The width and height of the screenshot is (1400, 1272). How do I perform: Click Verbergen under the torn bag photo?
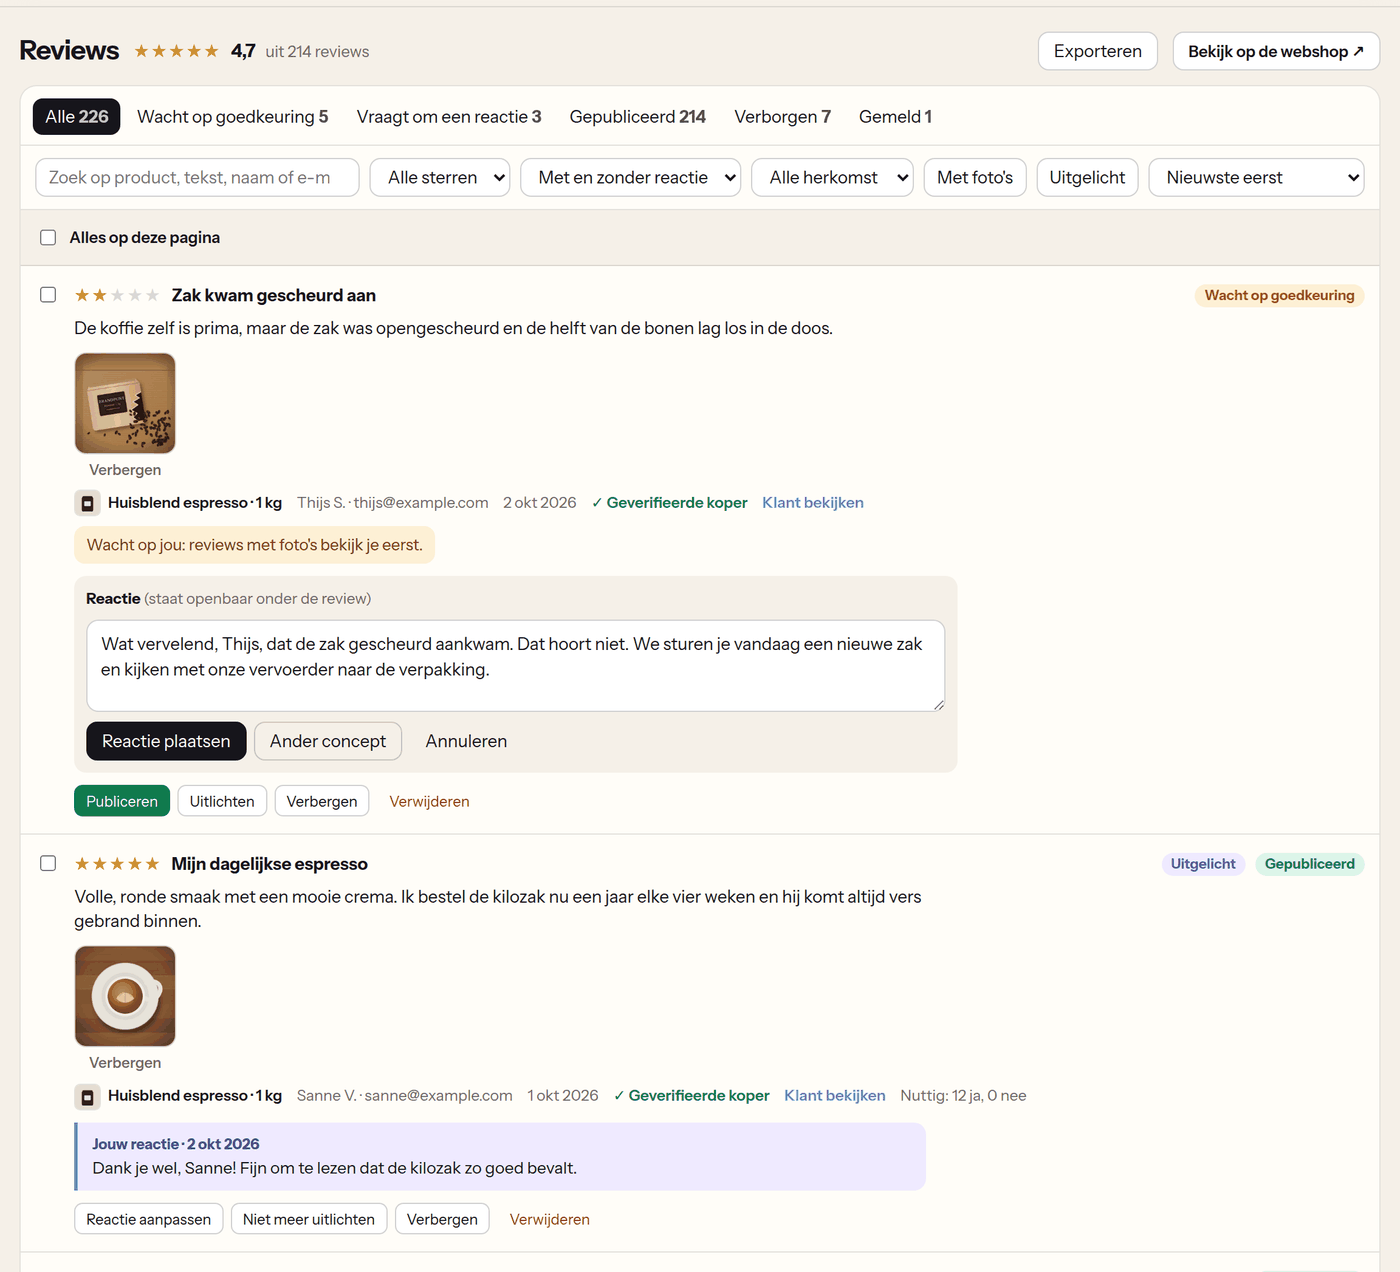(x=125, y=470)
